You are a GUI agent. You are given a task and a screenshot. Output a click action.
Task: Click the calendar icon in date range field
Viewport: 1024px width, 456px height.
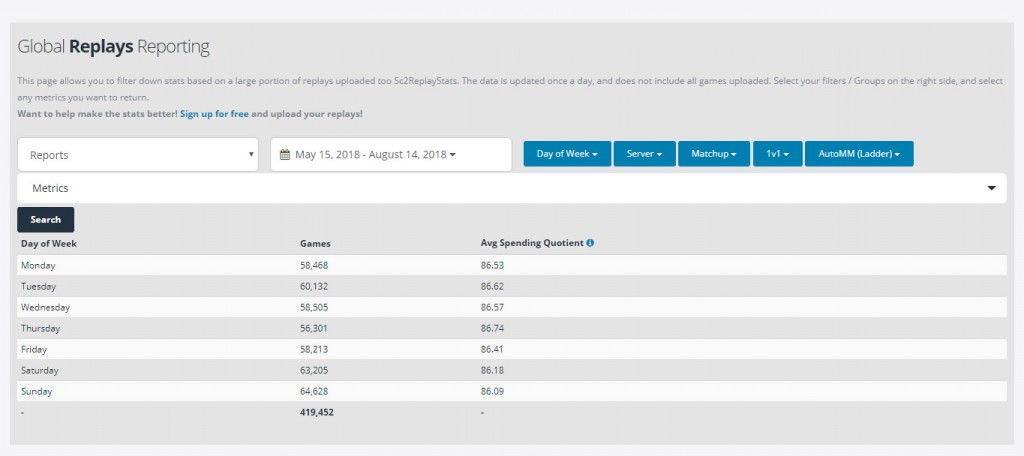(285, 155)
